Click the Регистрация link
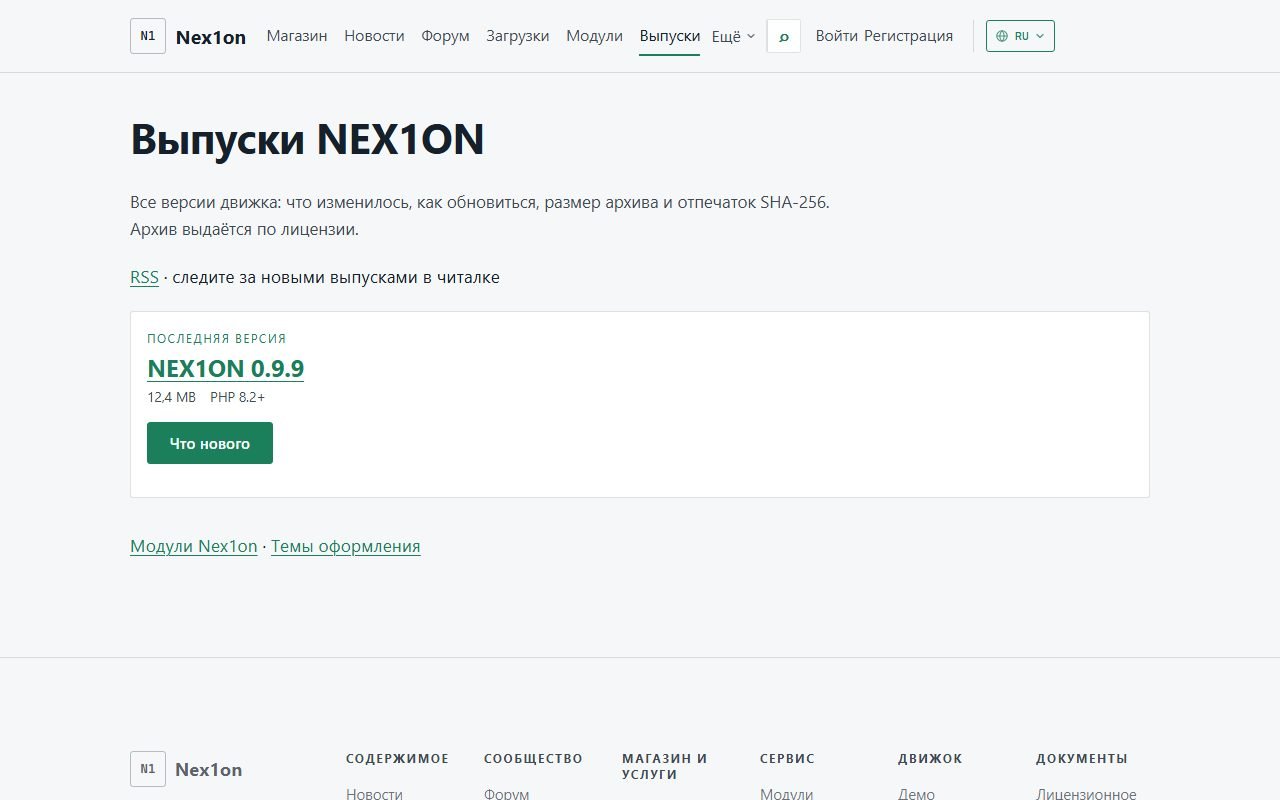 909,36
